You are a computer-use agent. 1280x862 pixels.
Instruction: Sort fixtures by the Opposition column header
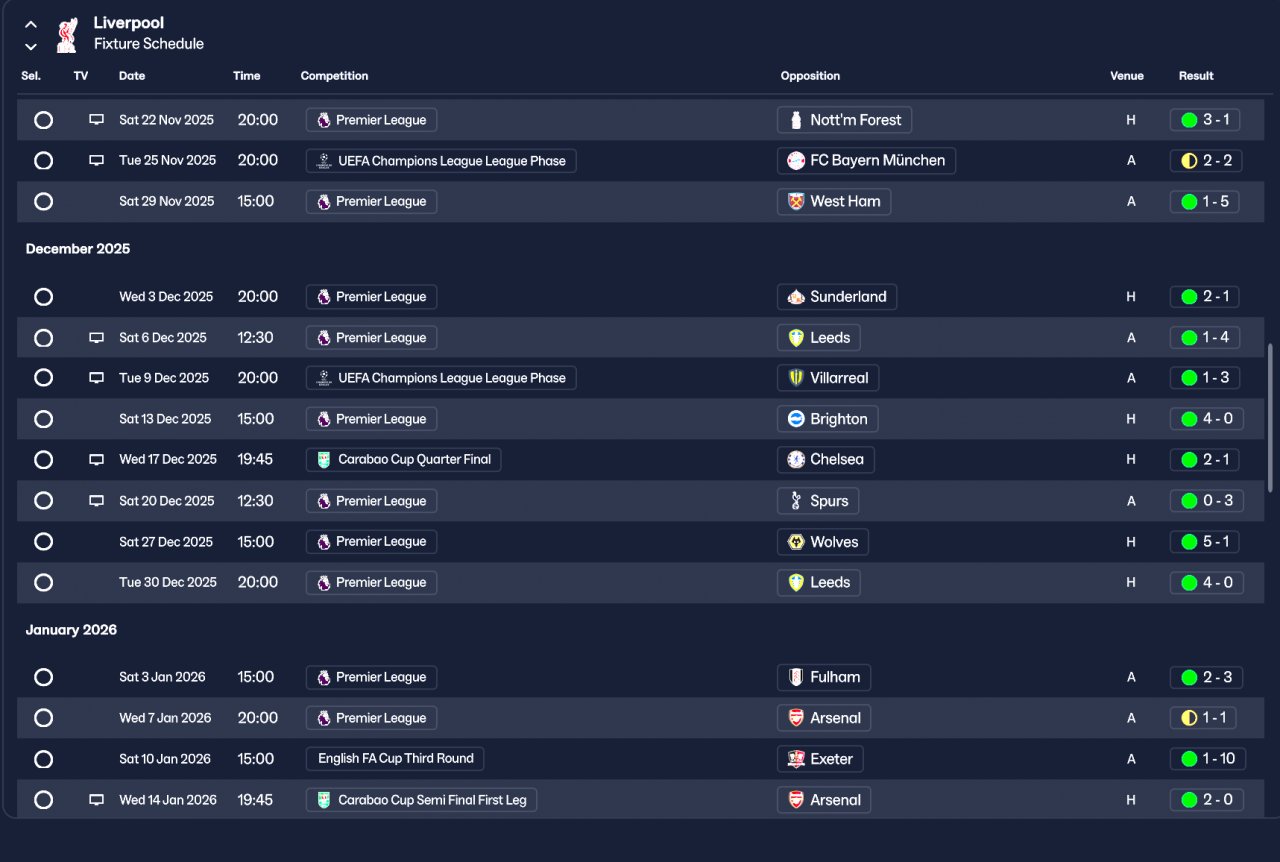coord(810,76)
